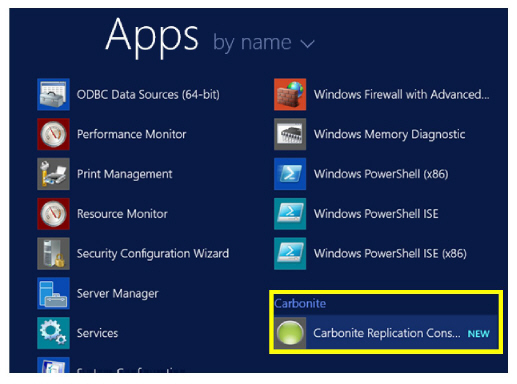Click the Windows PowerShell ISE (x86) icon
The image size is (517, 384).
[x=290, y=253]
